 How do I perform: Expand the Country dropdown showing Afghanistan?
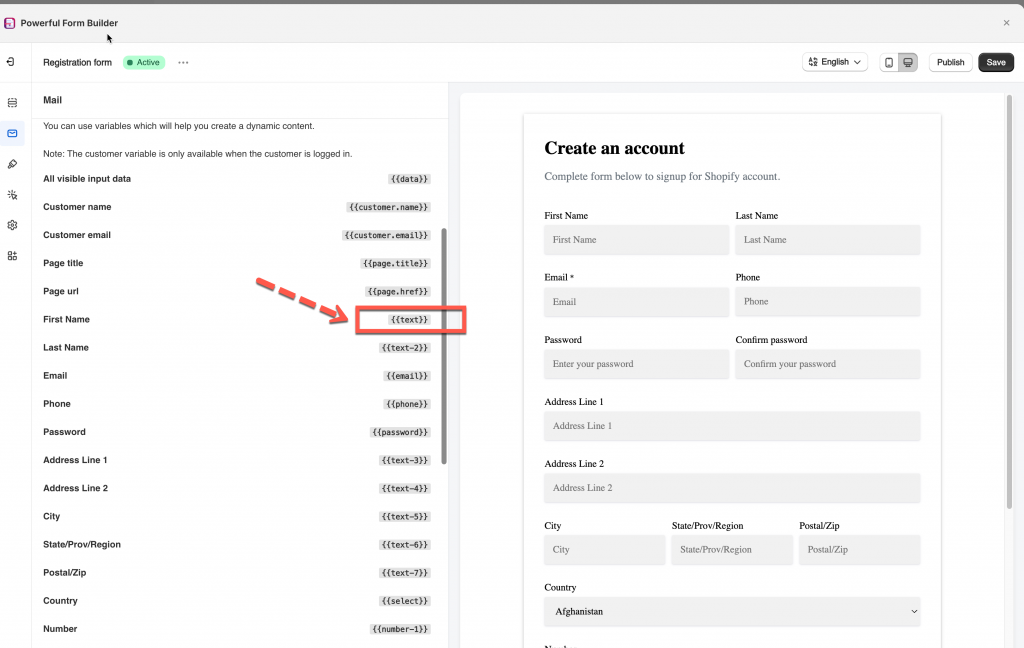(x=732, y=611)
